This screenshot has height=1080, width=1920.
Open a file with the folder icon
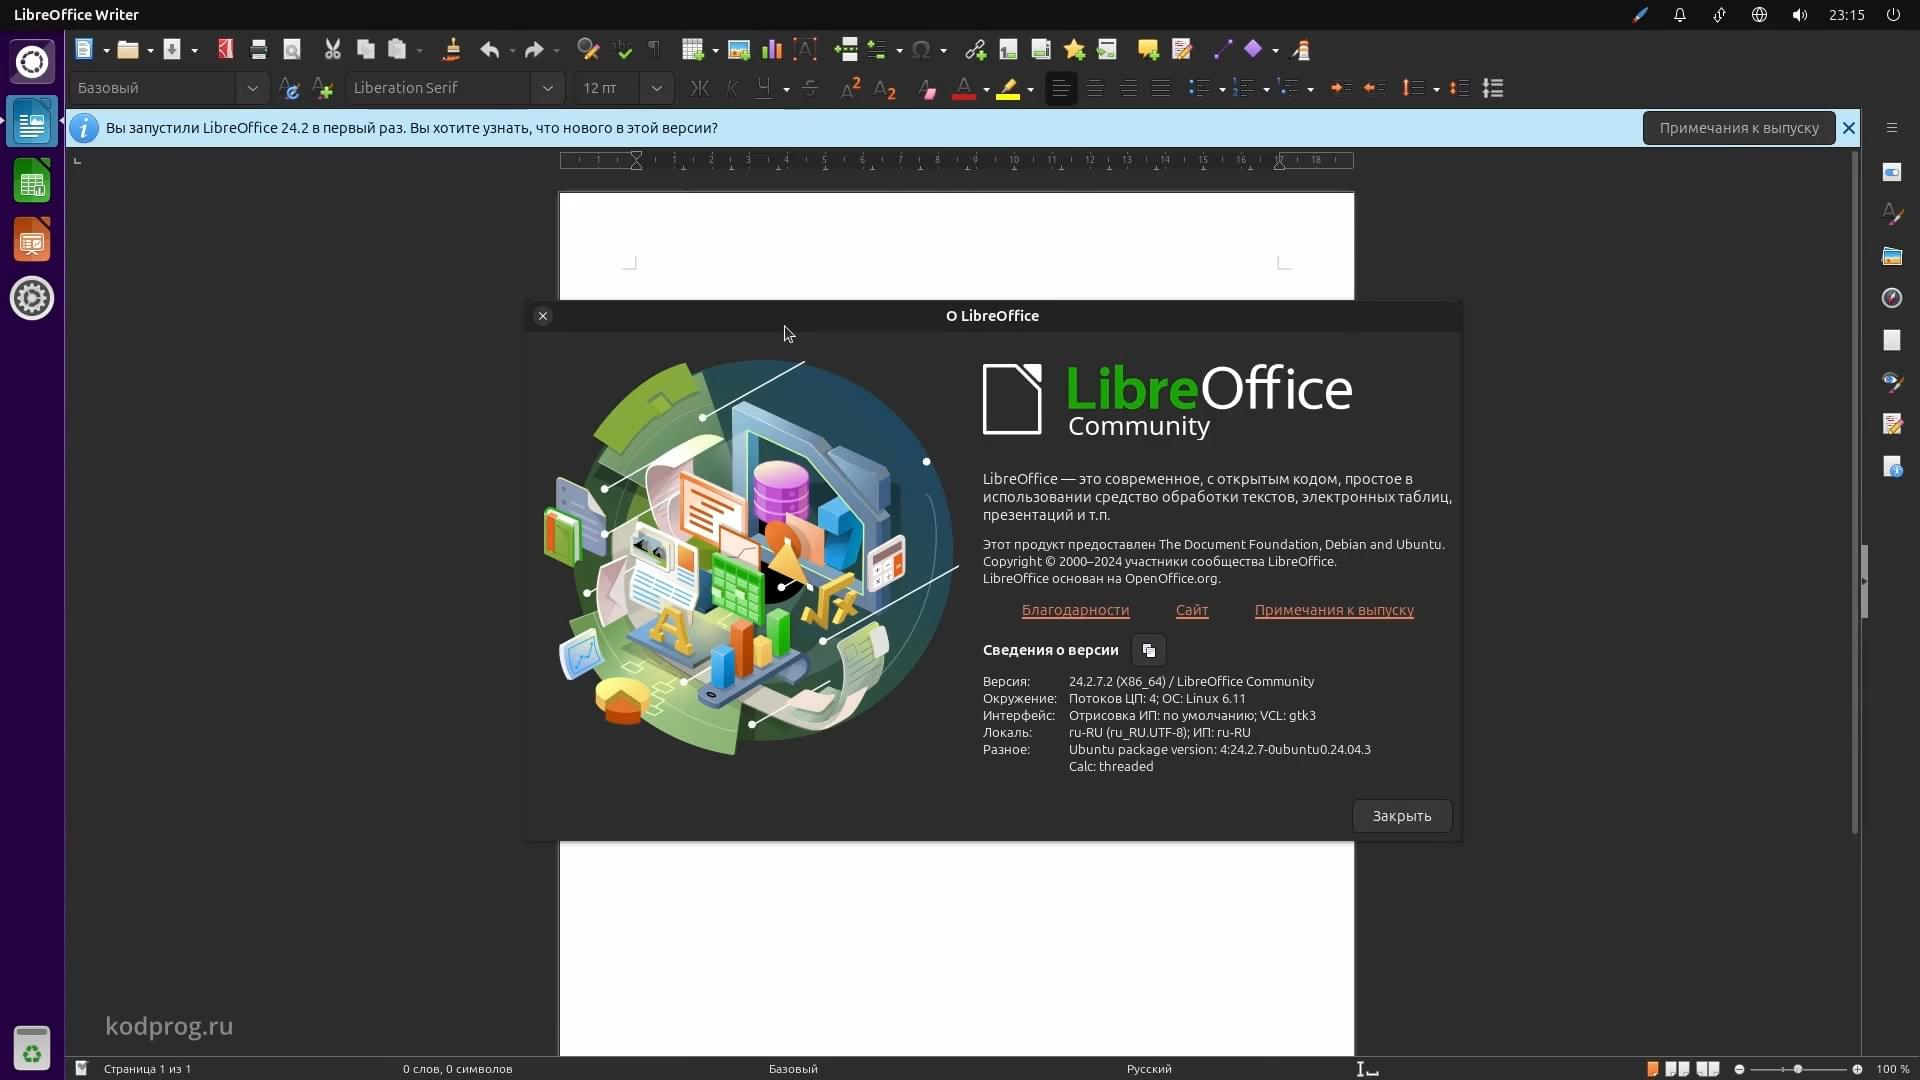[x=127, y=49]
